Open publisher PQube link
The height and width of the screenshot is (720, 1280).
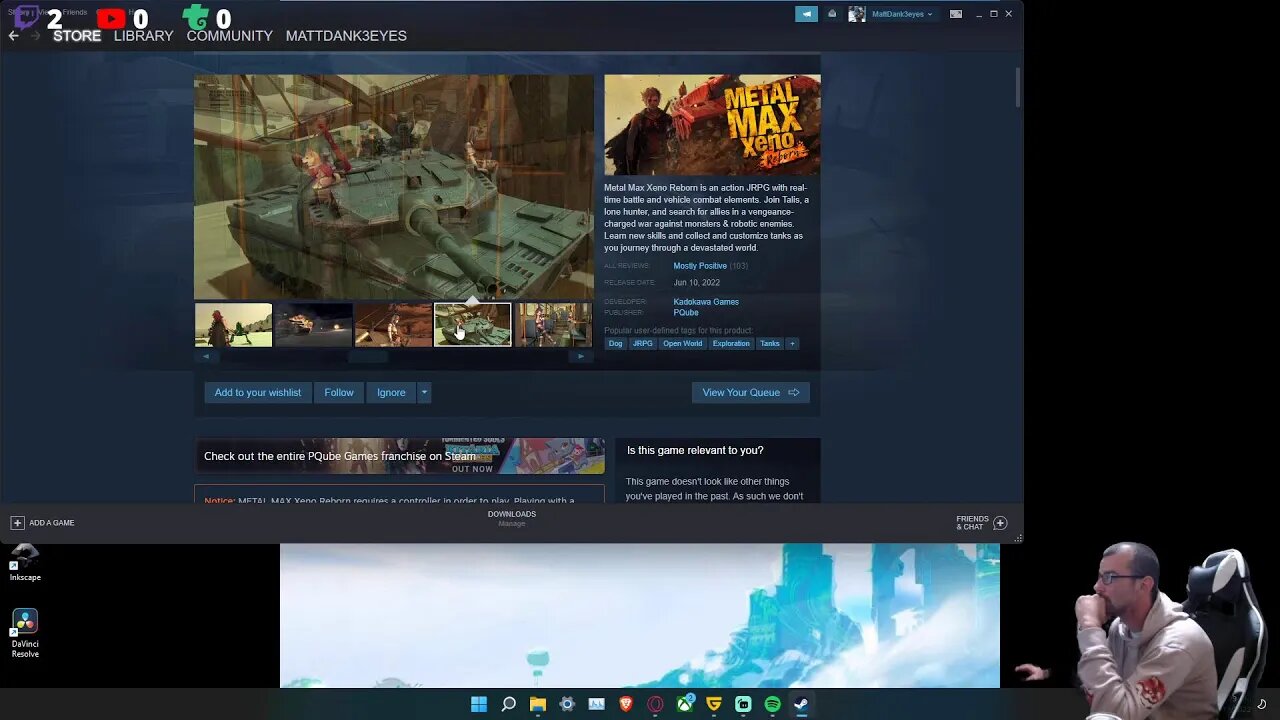click(686, 313)
